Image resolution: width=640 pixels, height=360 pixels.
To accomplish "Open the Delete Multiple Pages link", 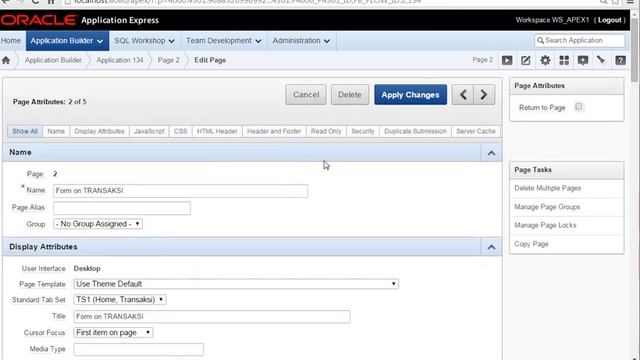I will [x=548, y=188].
